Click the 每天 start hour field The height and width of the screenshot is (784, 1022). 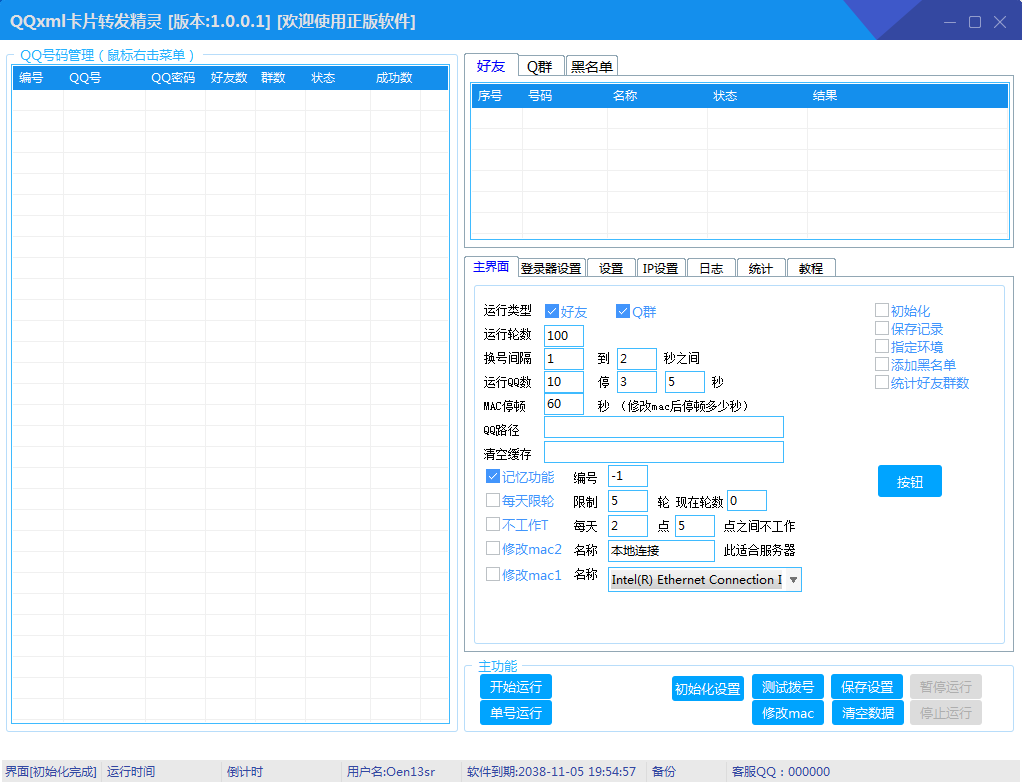click(628, 525)
